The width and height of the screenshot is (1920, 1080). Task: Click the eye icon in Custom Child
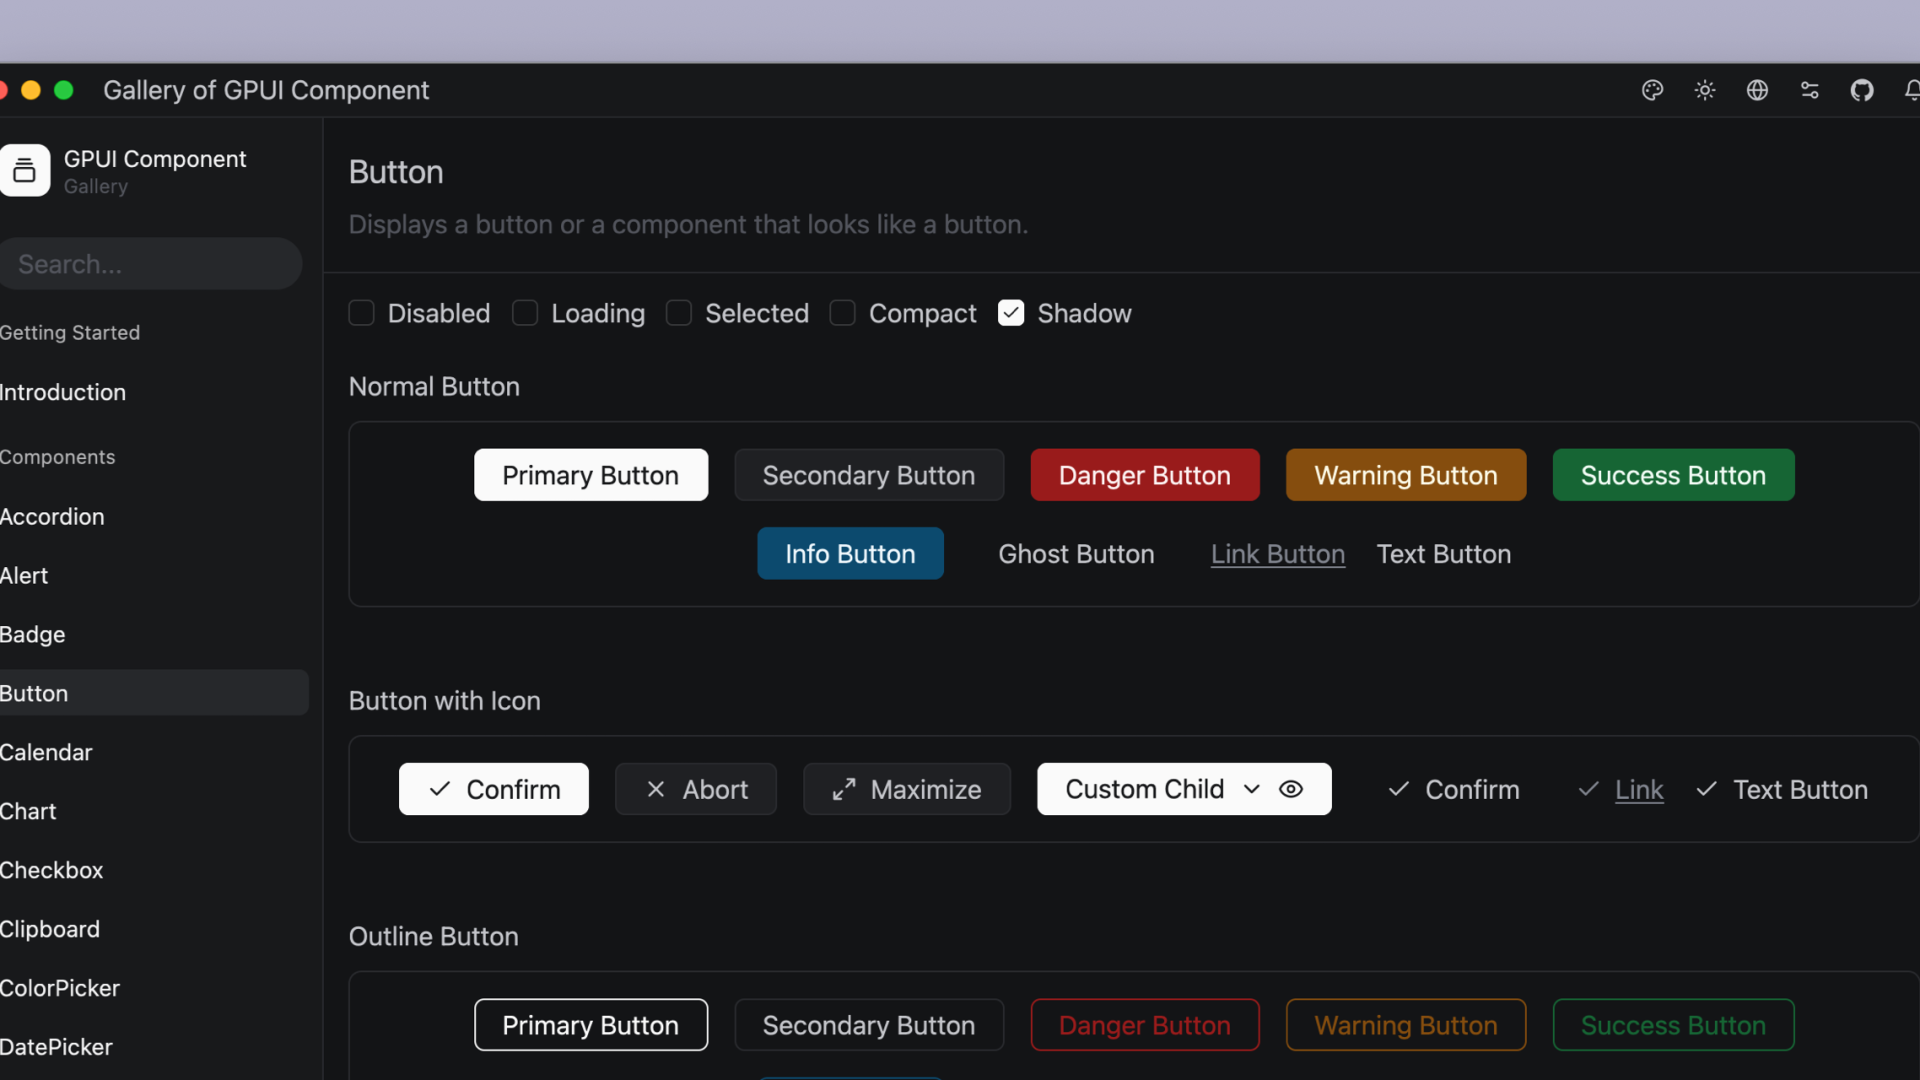tap(1291, 789)
